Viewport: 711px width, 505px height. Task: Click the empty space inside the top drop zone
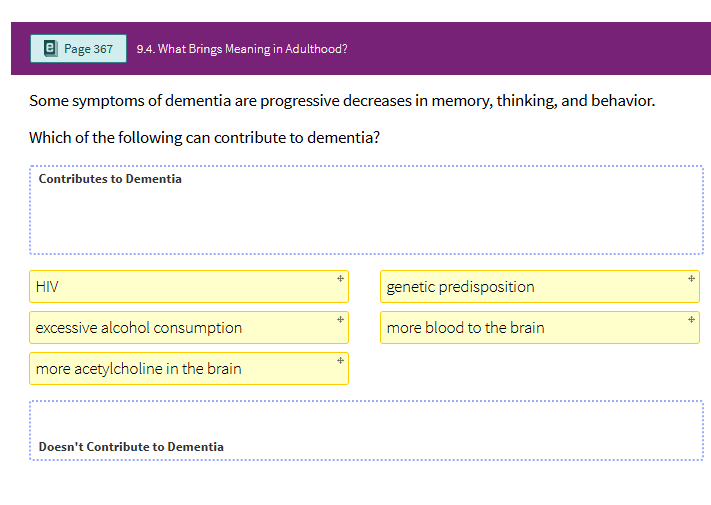coord(366,222)
